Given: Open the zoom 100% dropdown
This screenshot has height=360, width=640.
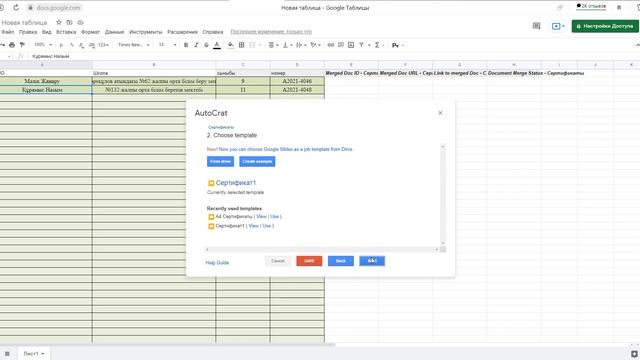Looking at the screenshot, I should click(43, 45).
